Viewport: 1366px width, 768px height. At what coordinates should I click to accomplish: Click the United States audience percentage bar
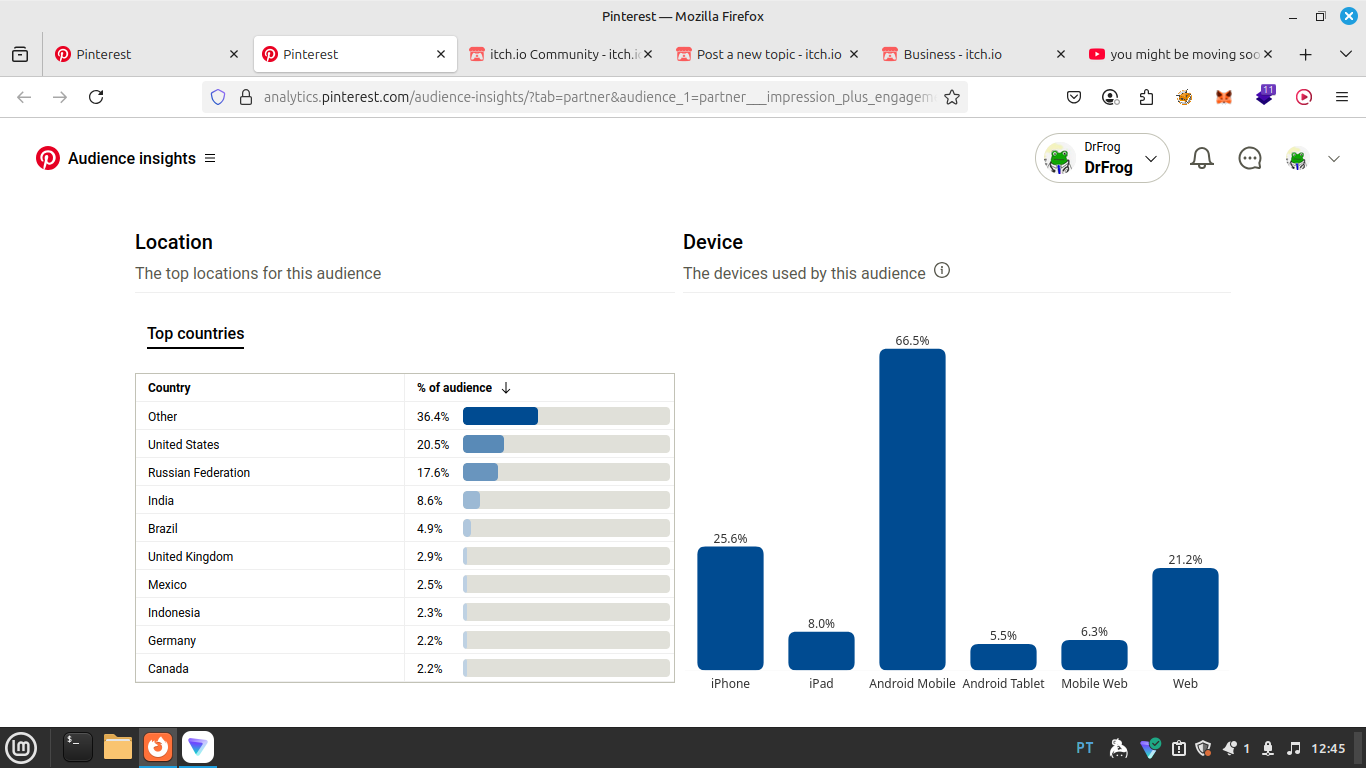pos(566,444)
